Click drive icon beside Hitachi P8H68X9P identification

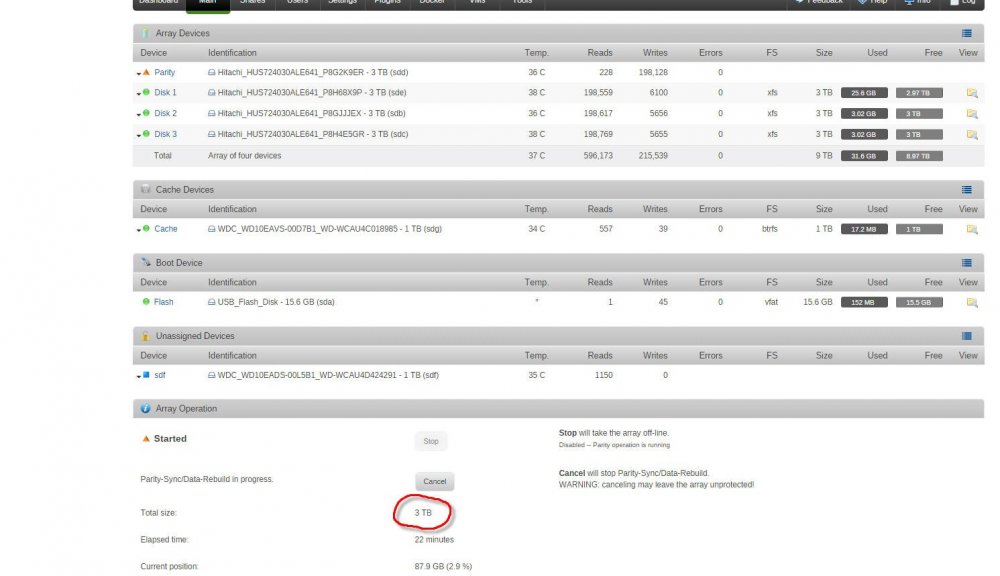212,92
